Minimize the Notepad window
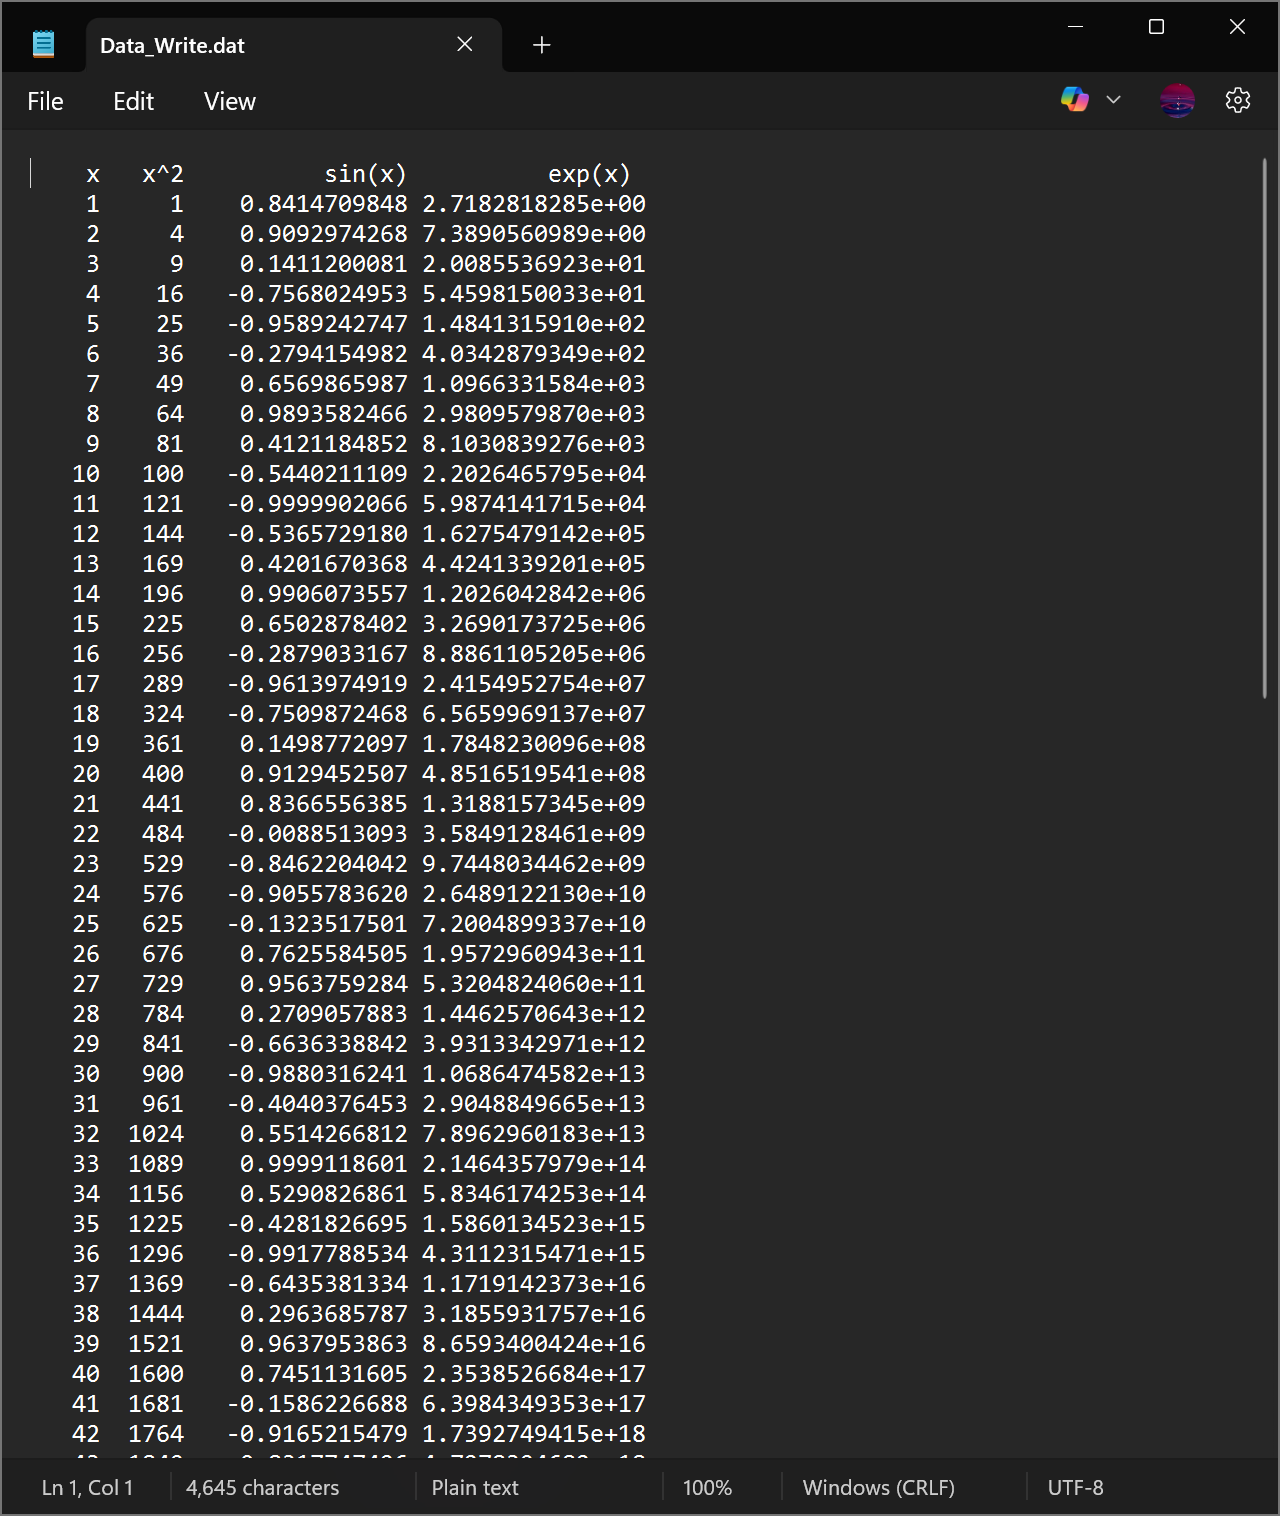The width and height of the screenshot is (1280, 1516). [x=1076, y=27]
